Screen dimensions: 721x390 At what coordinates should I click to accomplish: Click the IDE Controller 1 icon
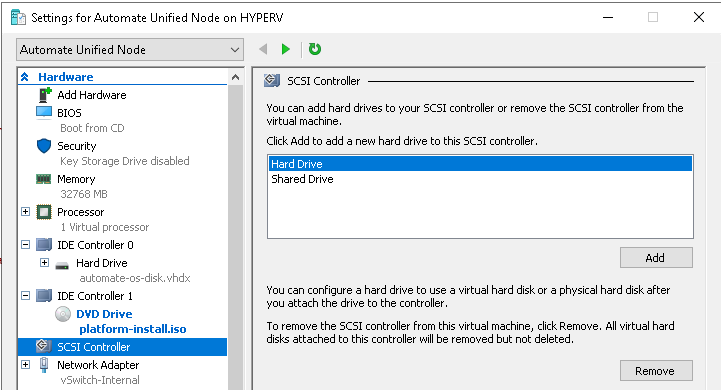[x=44, y=296]
